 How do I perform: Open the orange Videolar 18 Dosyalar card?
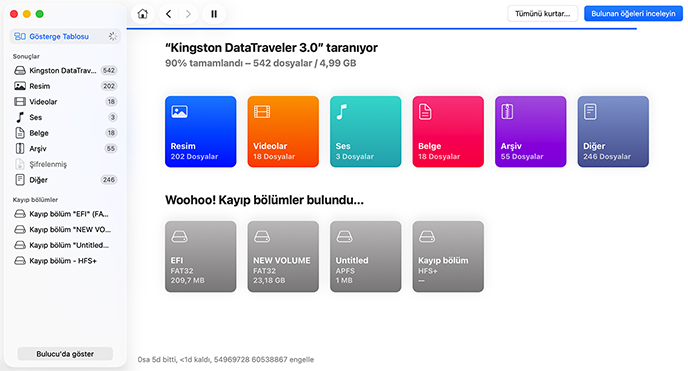(x=283, y=132)
